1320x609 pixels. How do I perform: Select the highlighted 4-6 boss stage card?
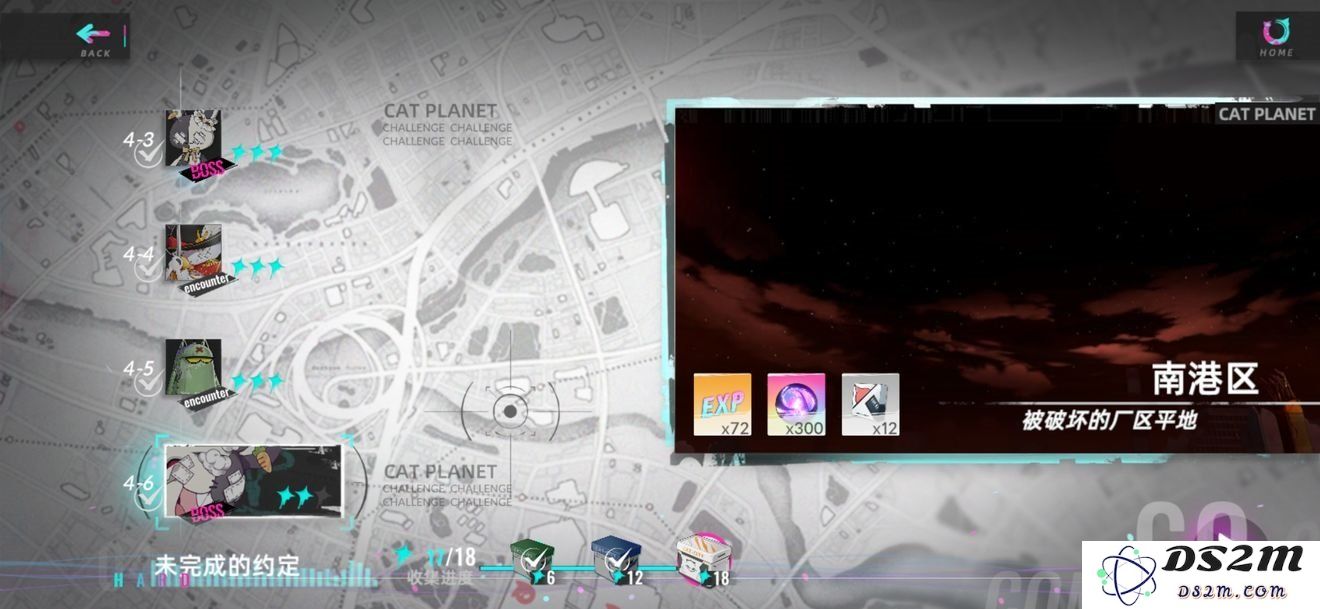253,482
